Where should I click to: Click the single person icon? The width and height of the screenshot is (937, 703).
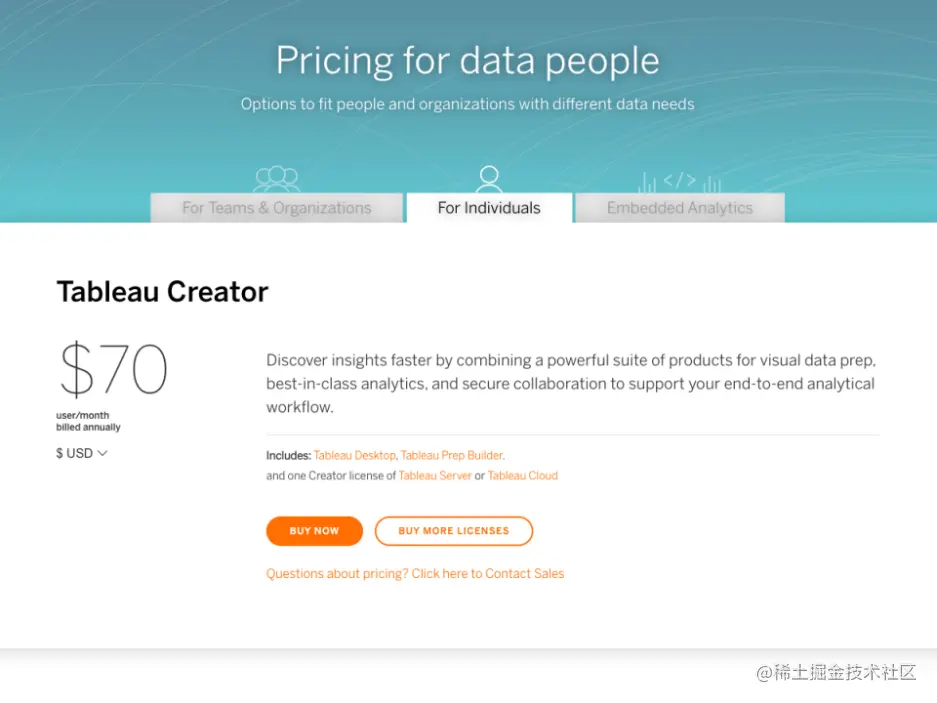(489, 179)
